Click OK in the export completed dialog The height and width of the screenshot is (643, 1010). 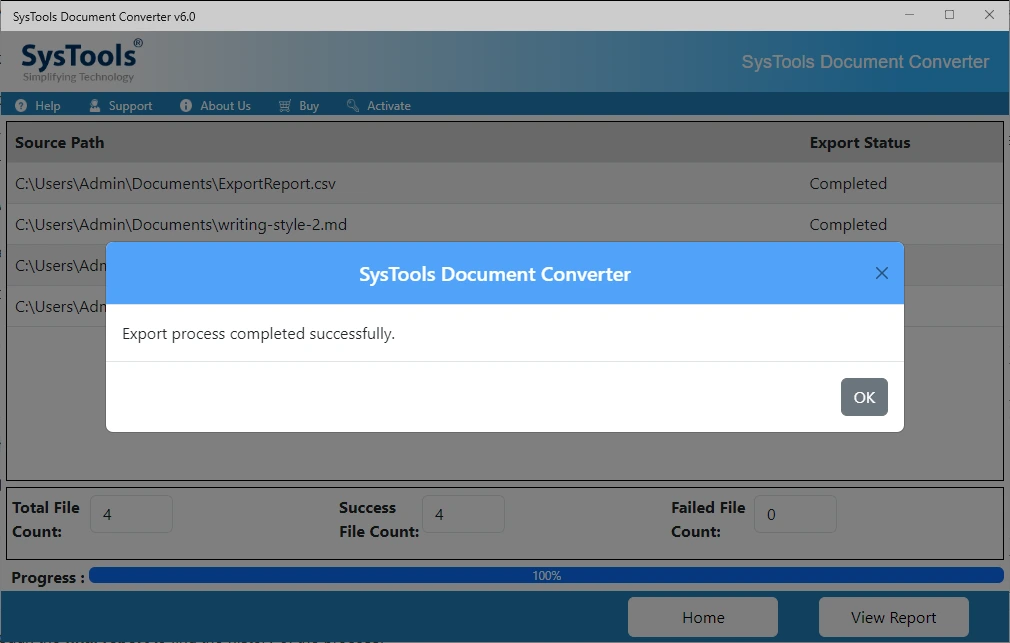pos(864,397)
